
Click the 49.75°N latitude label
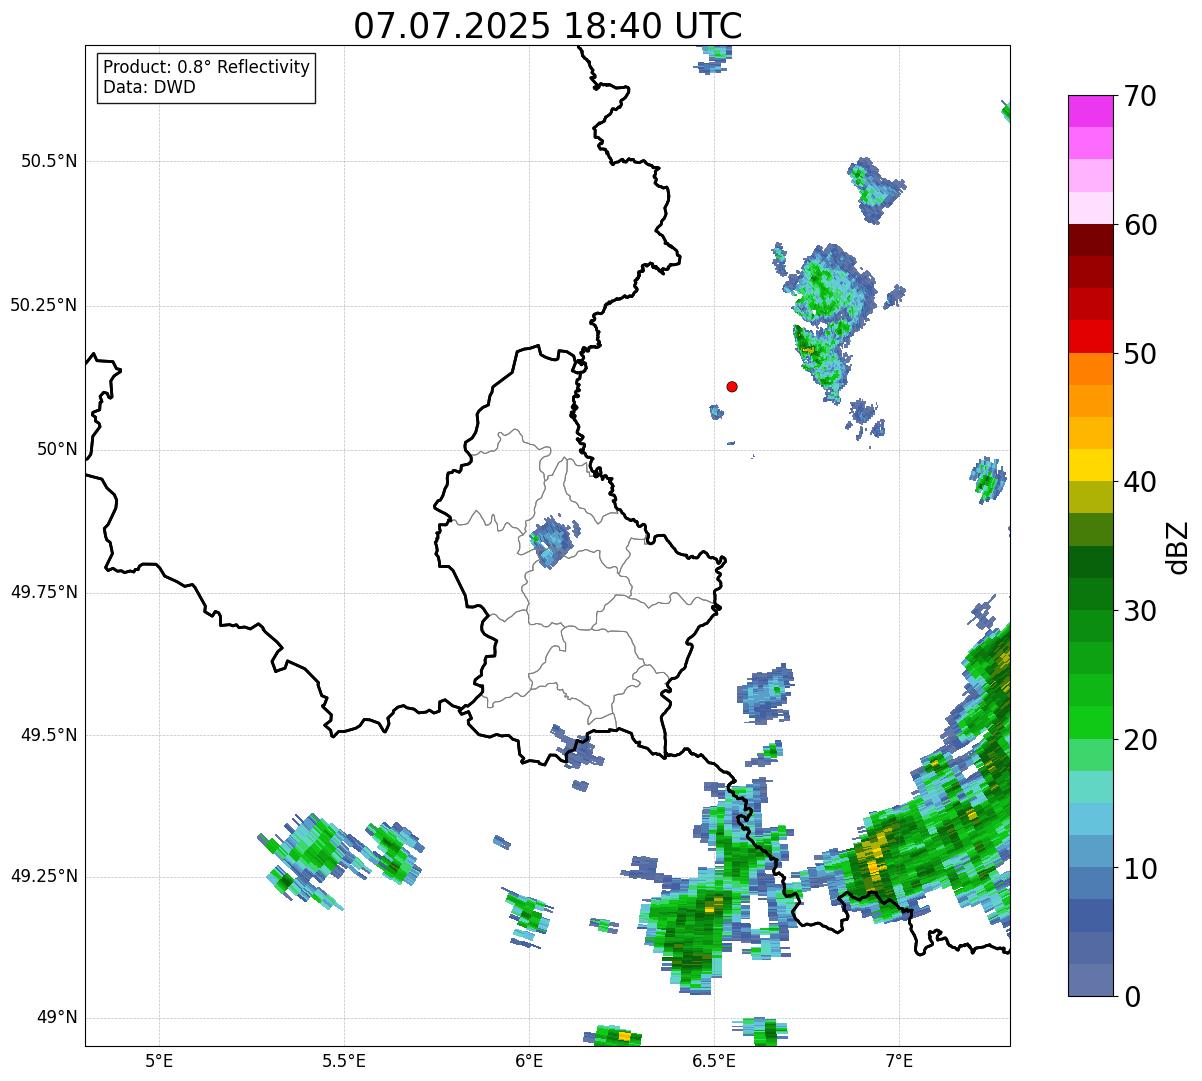44,592
